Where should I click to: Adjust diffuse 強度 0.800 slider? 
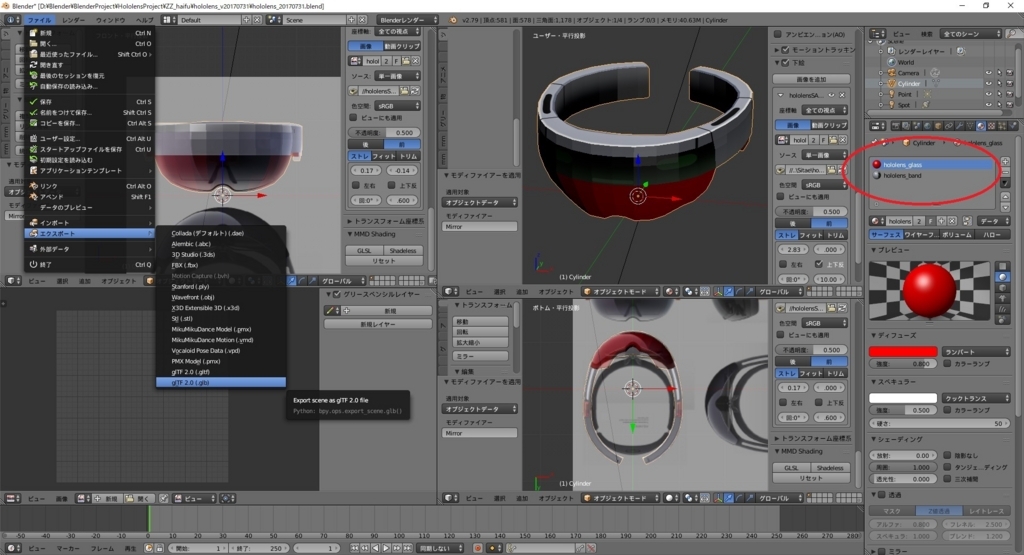click(x=903, y=364)
